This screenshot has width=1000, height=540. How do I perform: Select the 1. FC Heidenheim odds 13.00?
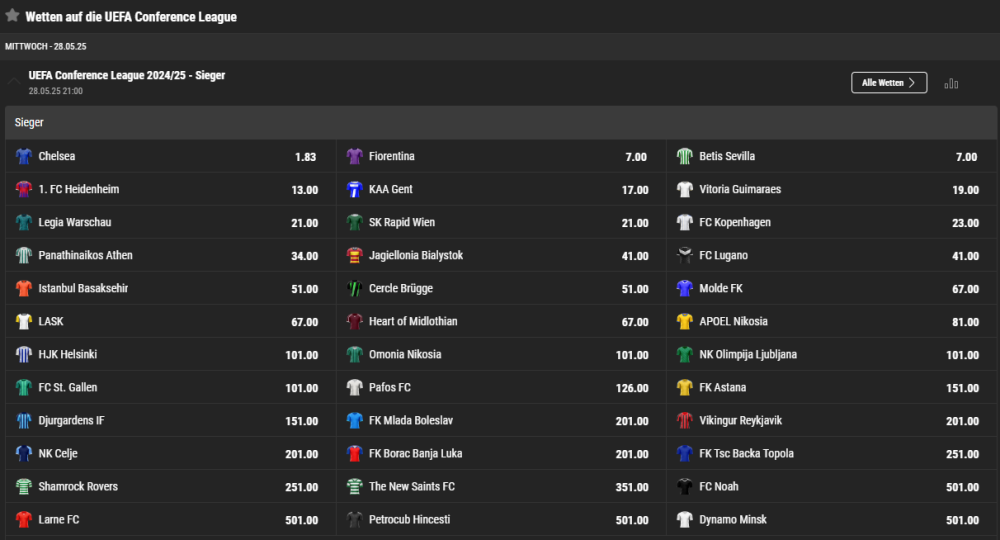(x=304, y=190)
